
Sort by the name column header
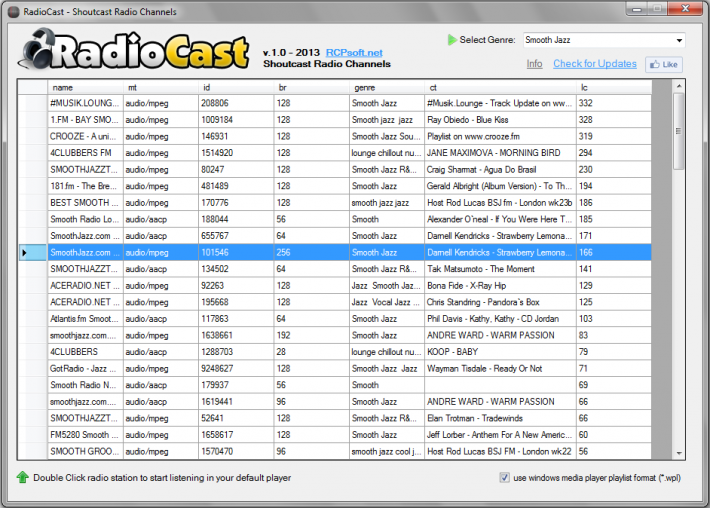tap(85, 87)
